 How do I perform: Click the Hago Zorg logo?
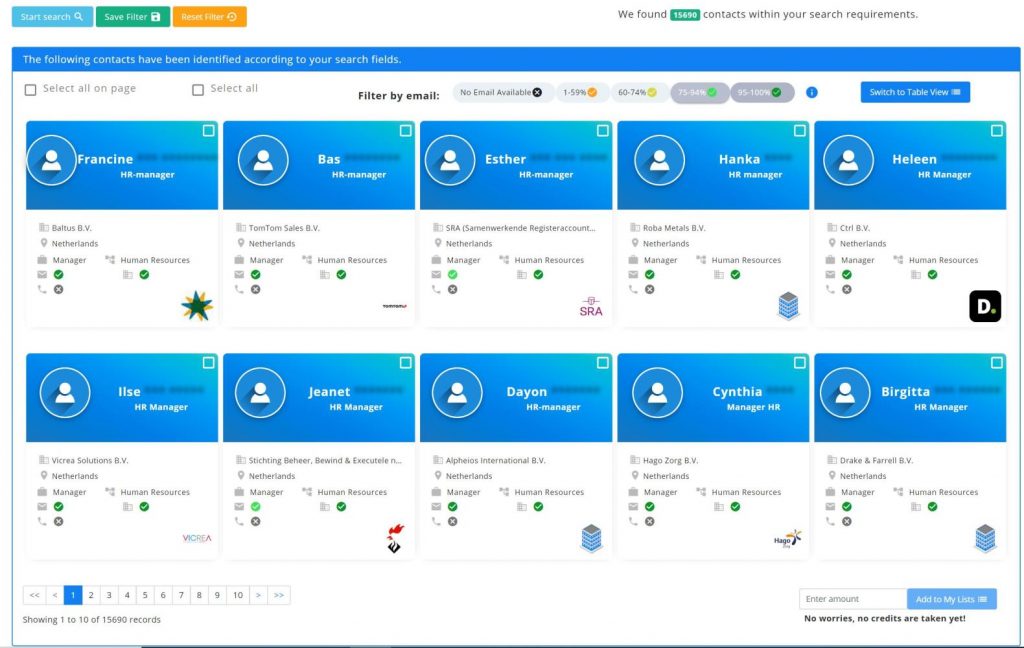click(x=788, y=539)
